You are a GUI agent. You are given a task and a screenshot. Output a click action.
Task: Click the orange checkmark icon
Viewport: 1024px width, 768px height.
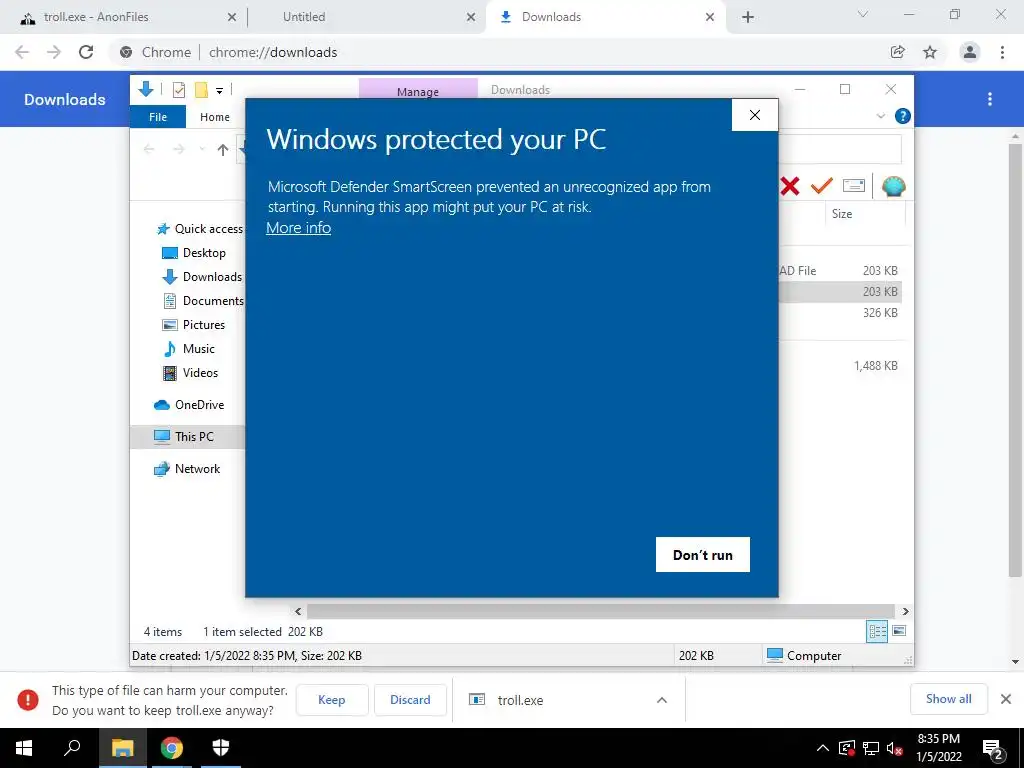coord(822,186)
